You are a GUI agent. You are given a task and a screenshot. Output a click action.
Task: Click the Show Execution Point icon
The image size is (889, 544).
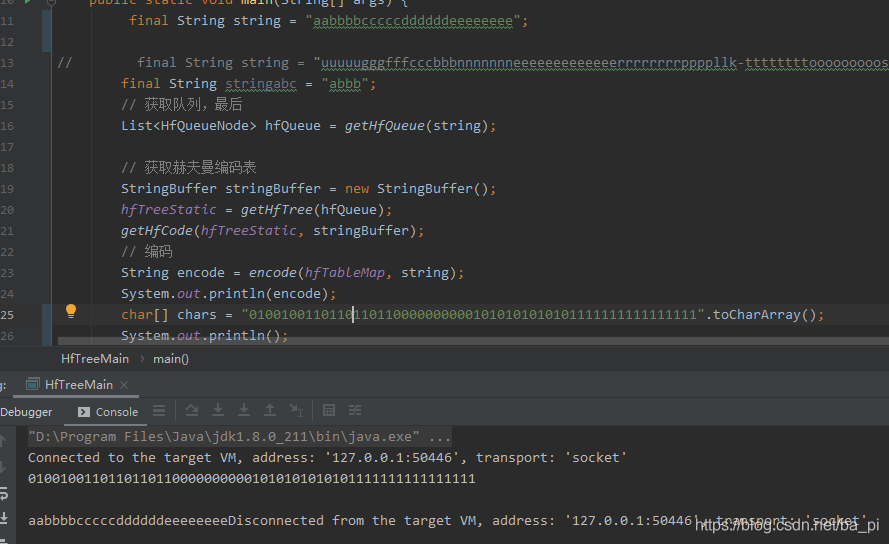(x=159, y=410)
